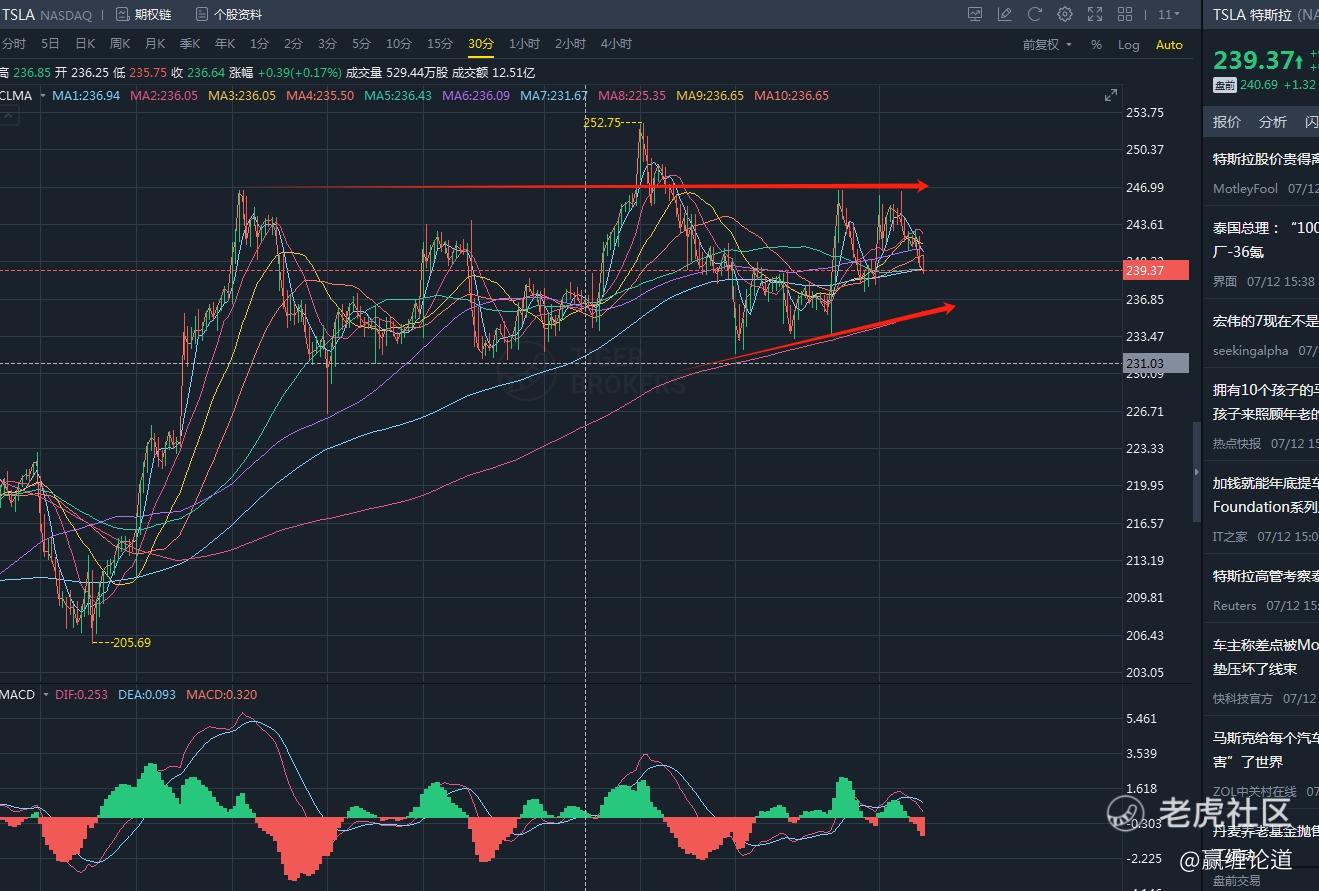Collapse the right news side panel arrow
This screenshot has height=891, width=1319.
coord(1195,472)
